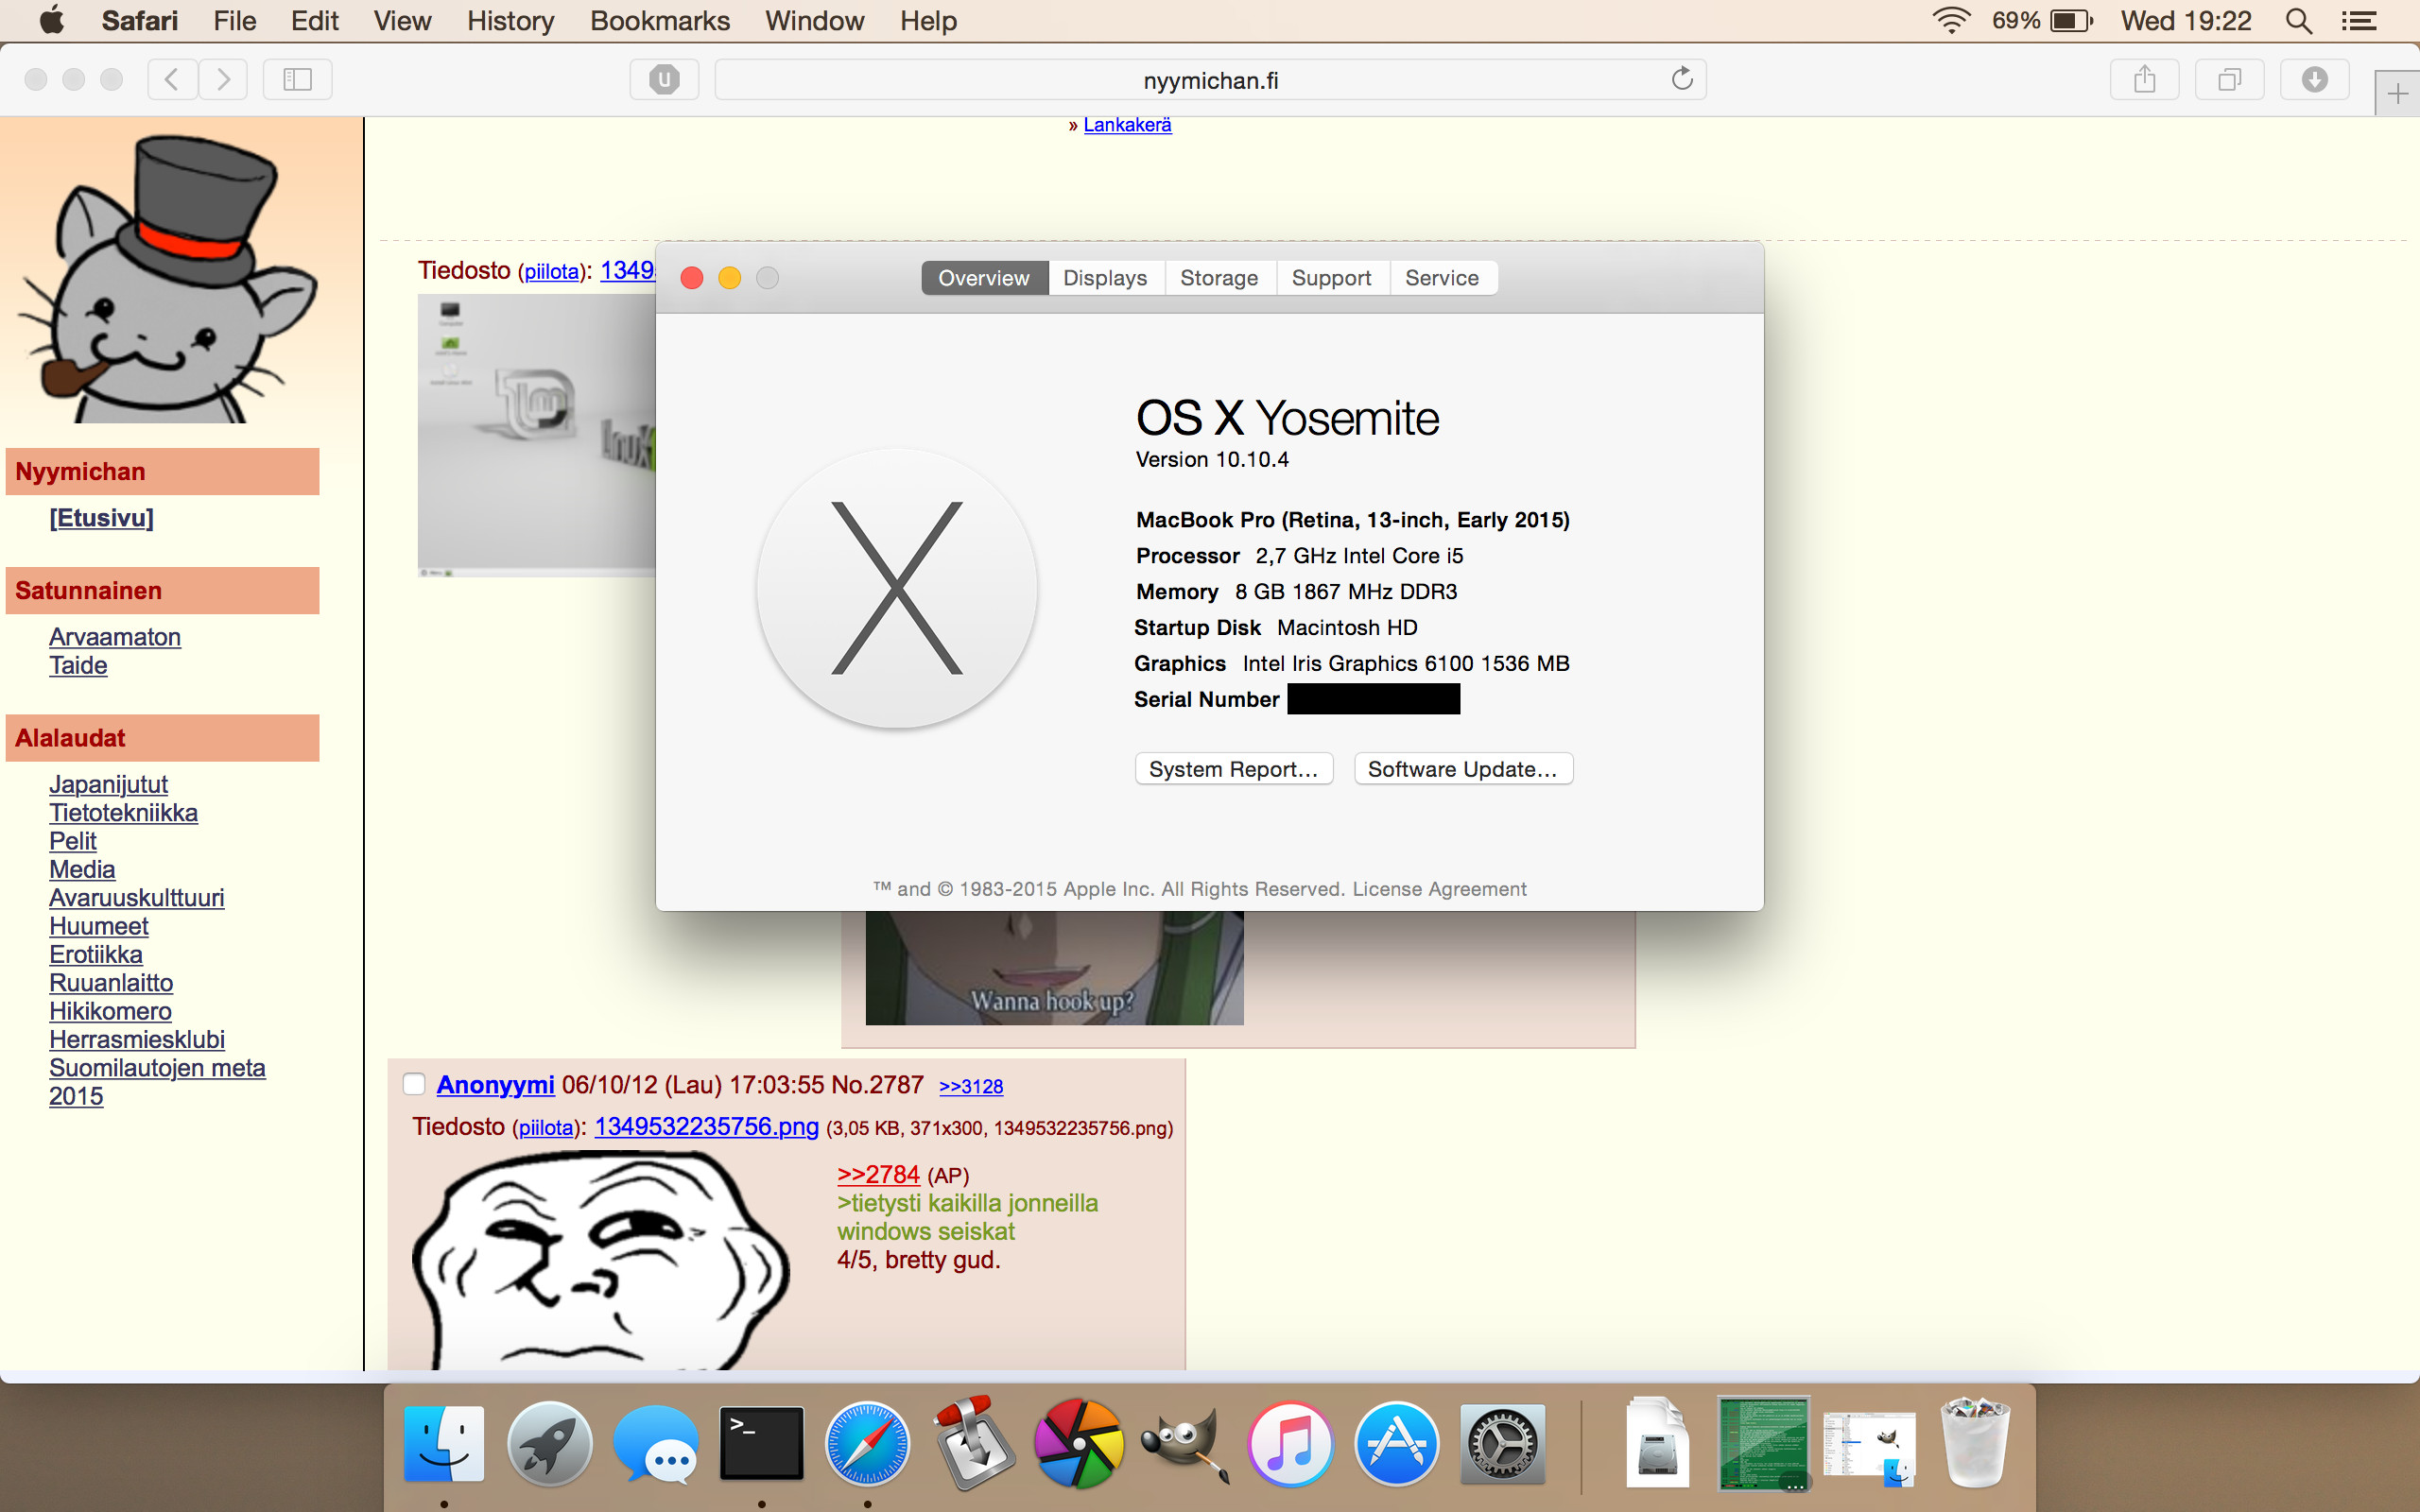Screen dimensions: 2420x1512
Task: Open the Share sheet icon in toolbar
Action: pyautogui.click(x=2144, y=79)
